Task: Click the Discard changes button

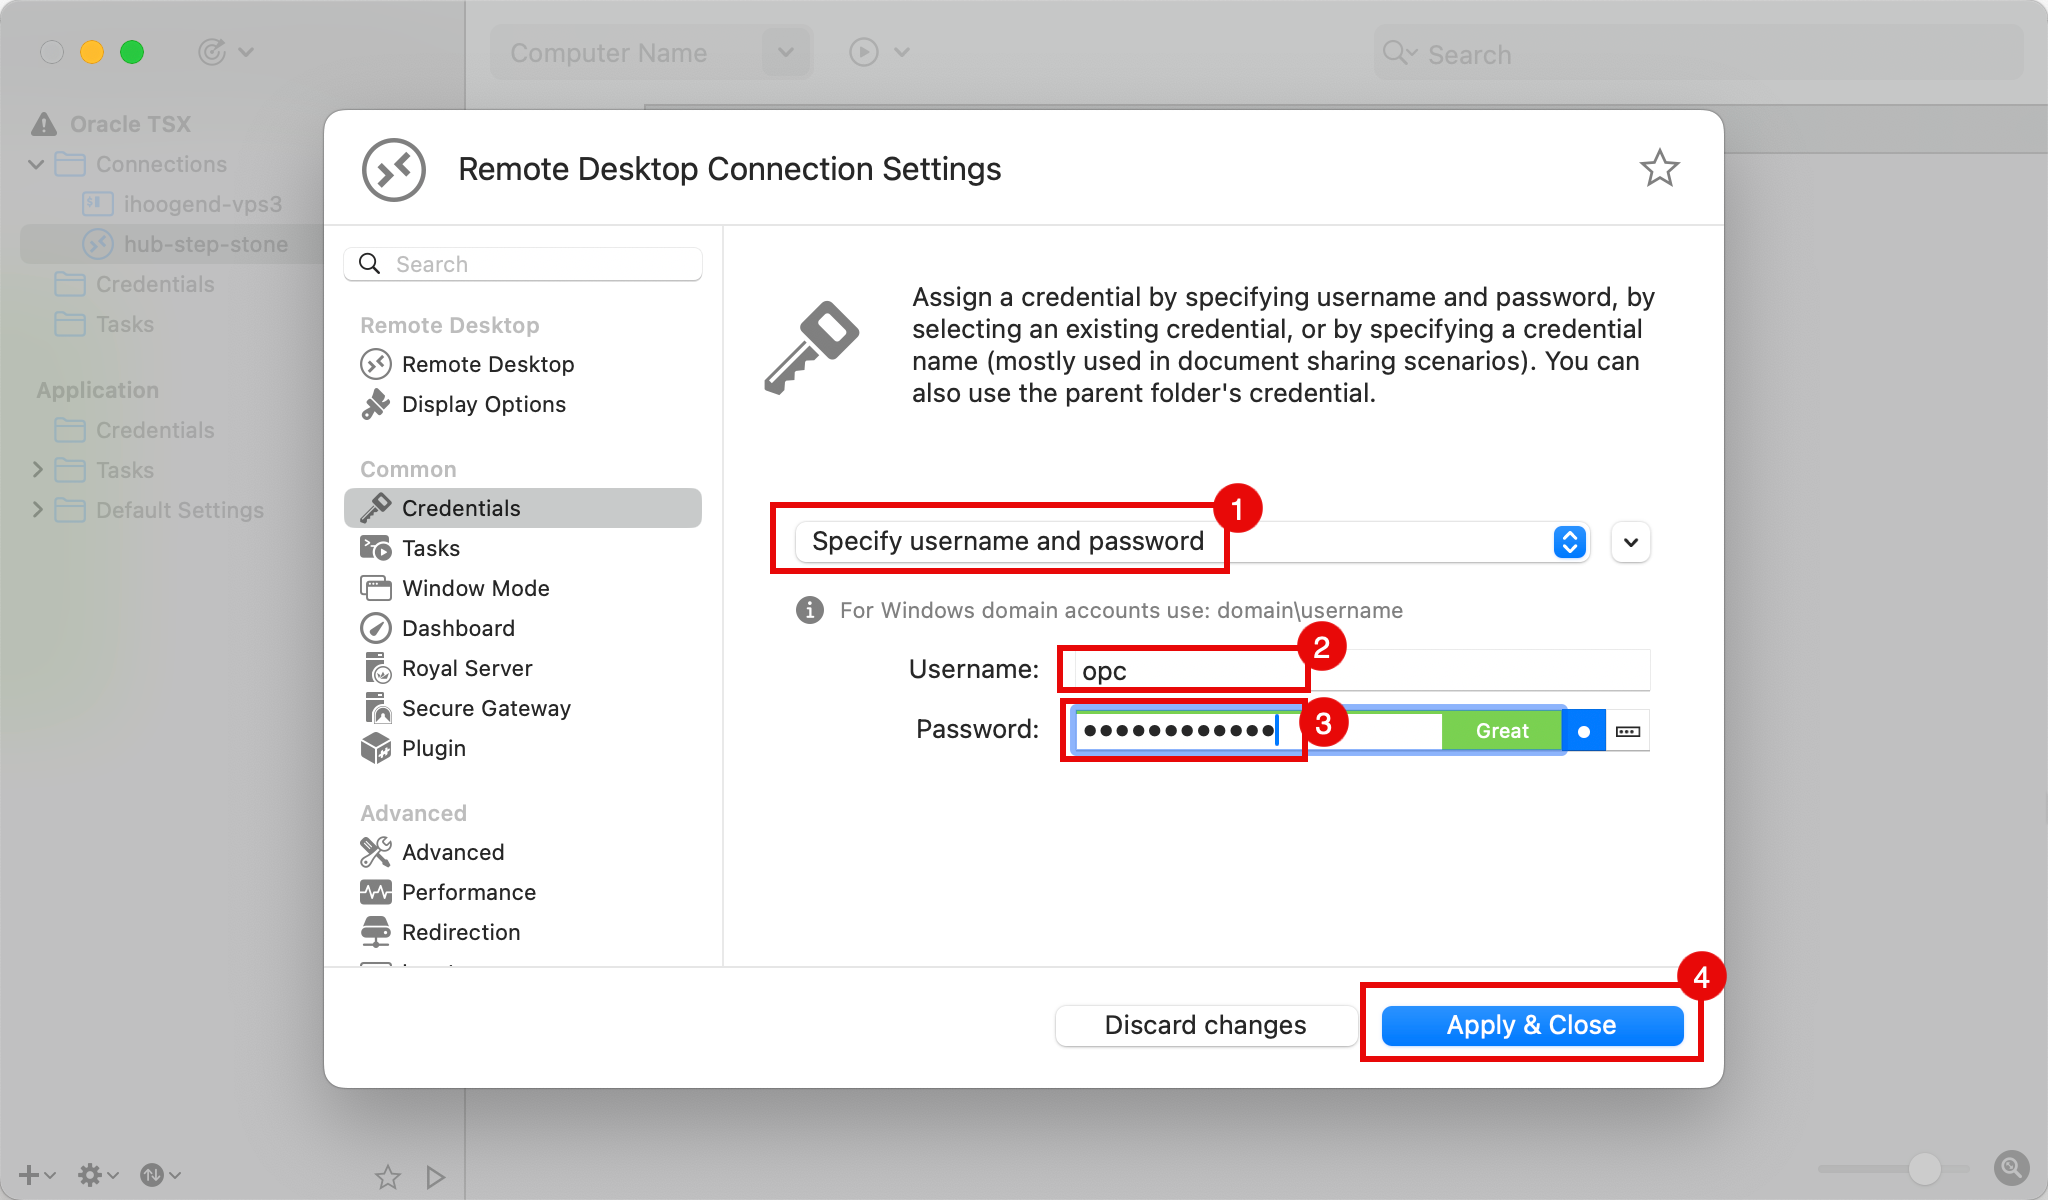Action: point(1204,1024)
